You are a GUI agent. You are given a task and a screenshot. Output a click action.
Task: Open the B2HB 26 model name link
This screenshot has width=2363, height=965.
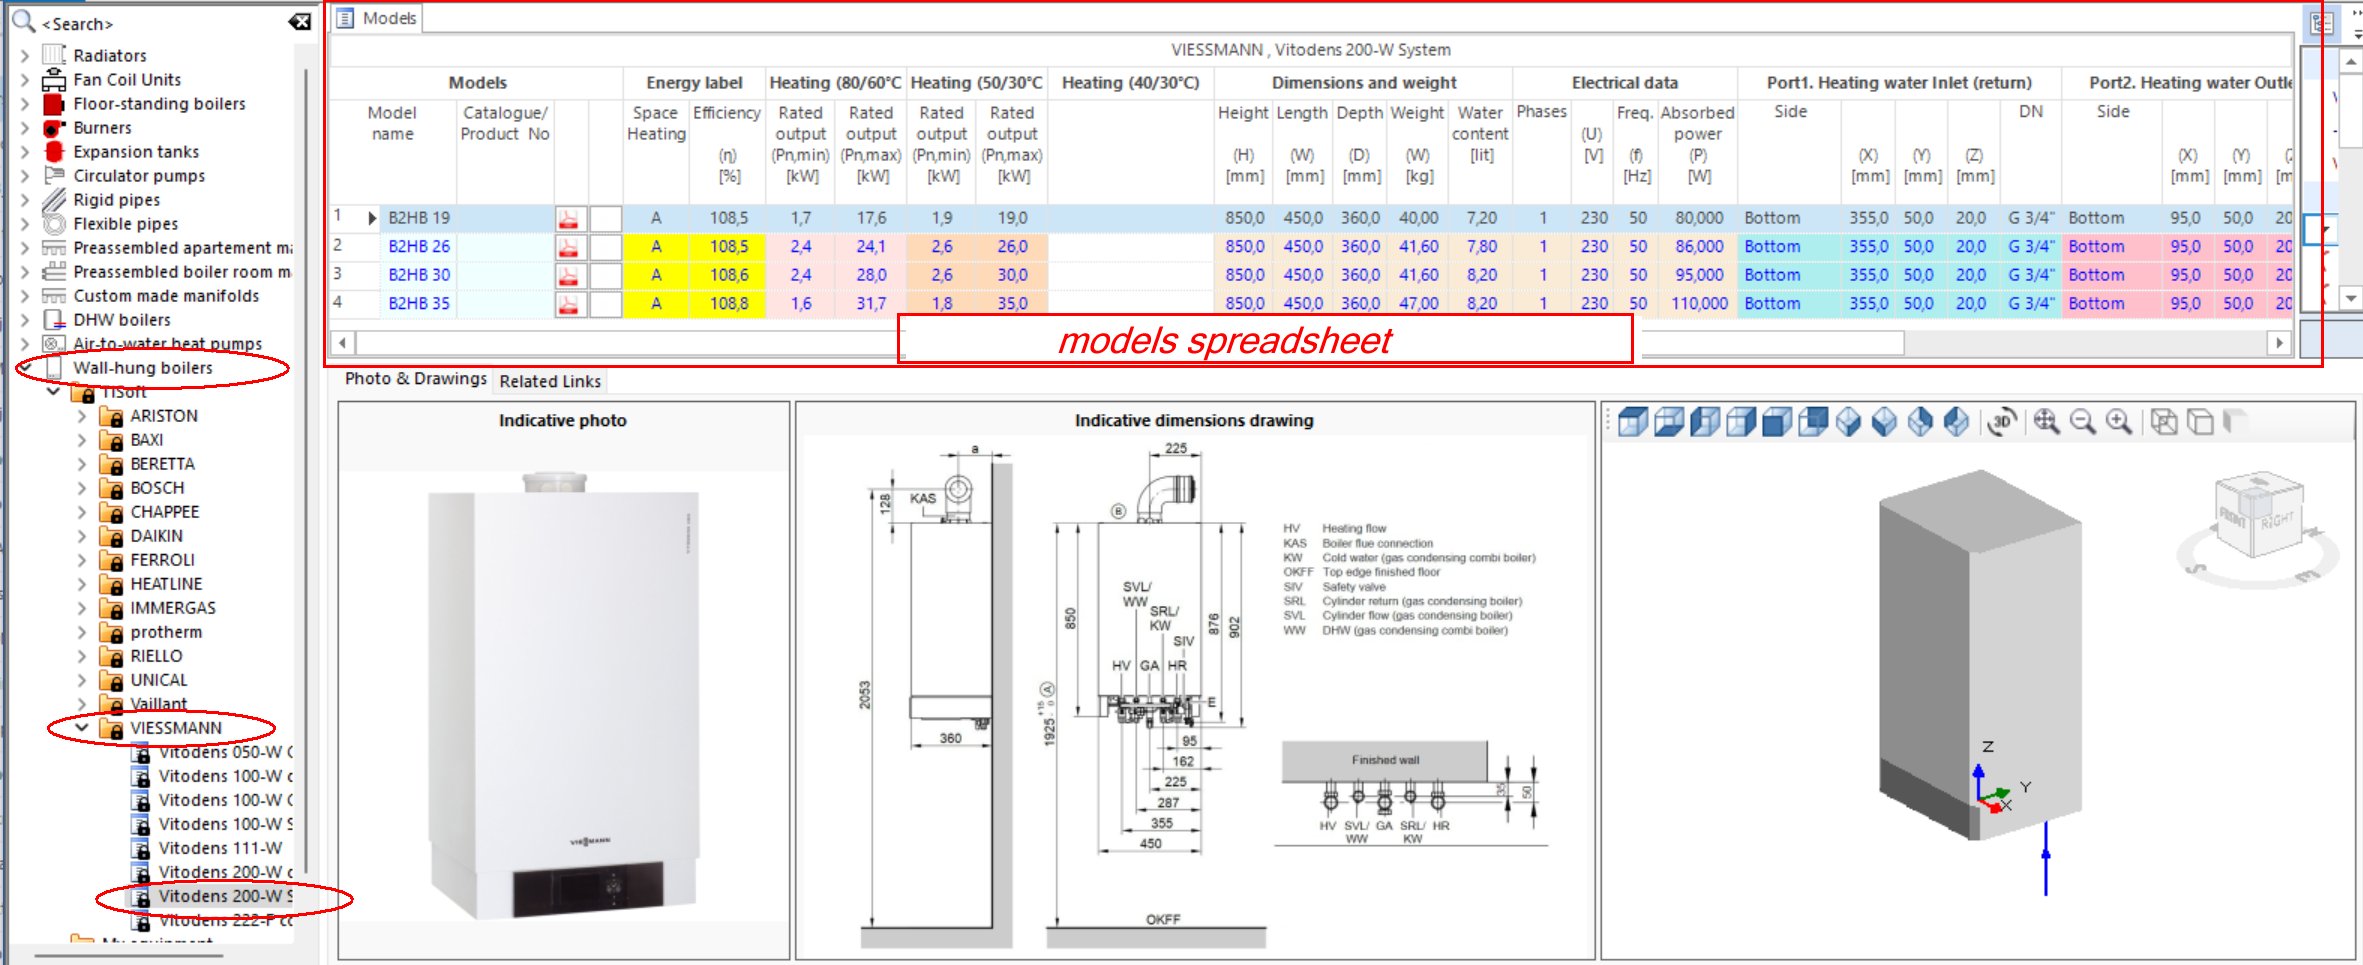pyautogui.click(x=419, y=246)
